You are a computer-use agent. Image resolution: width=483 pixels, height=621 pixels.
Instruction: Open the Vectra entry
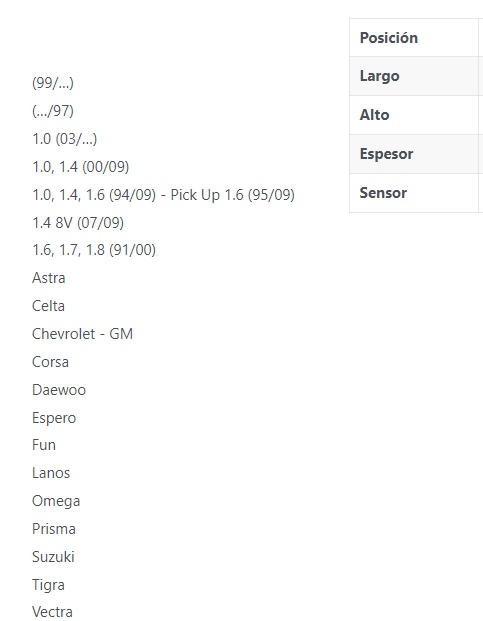point(52,612)
